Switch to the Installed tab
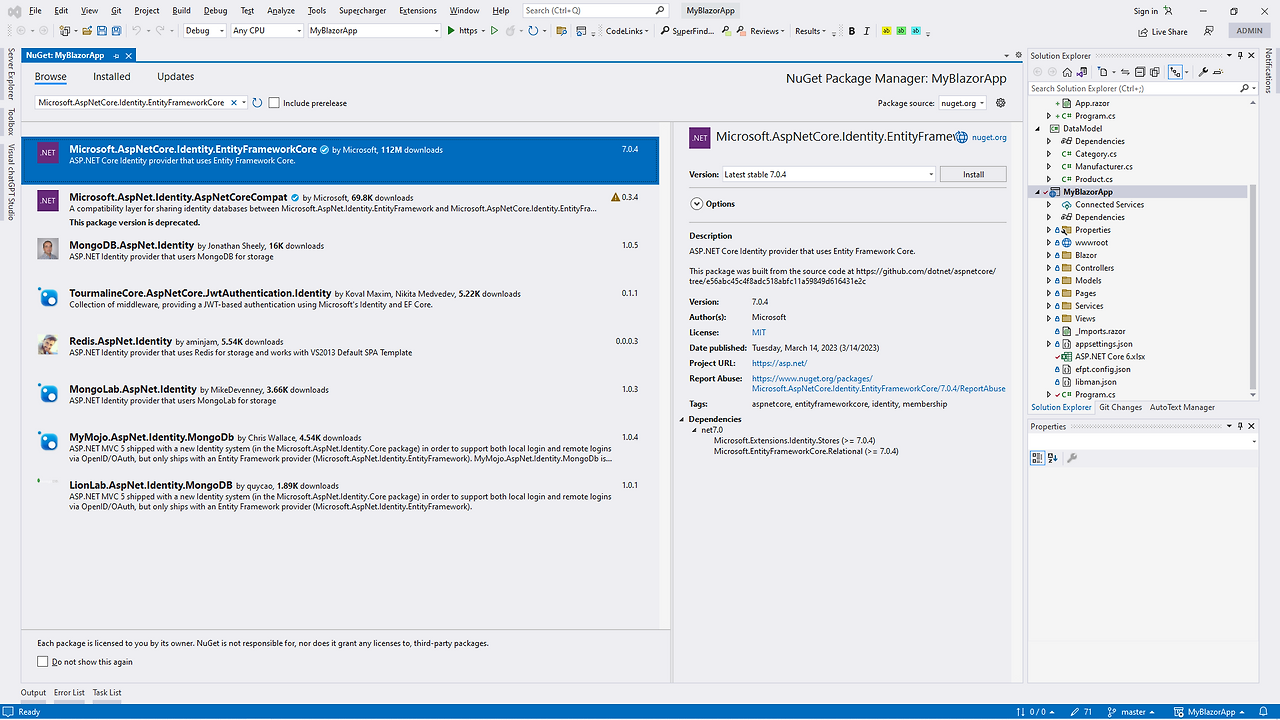 111,76
